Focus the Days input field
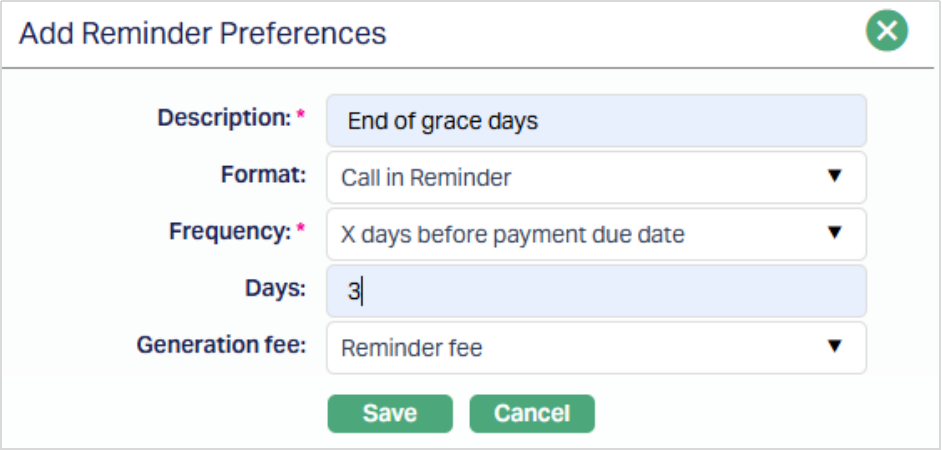 [x=596, y=291]
